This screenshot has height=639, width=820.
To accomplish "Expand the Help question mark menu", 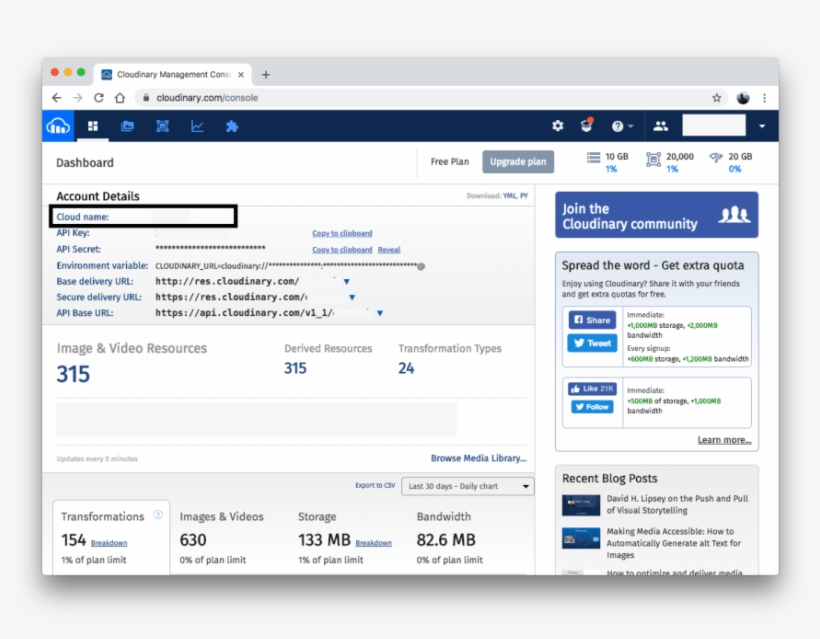I will click(x=620, y=126).
